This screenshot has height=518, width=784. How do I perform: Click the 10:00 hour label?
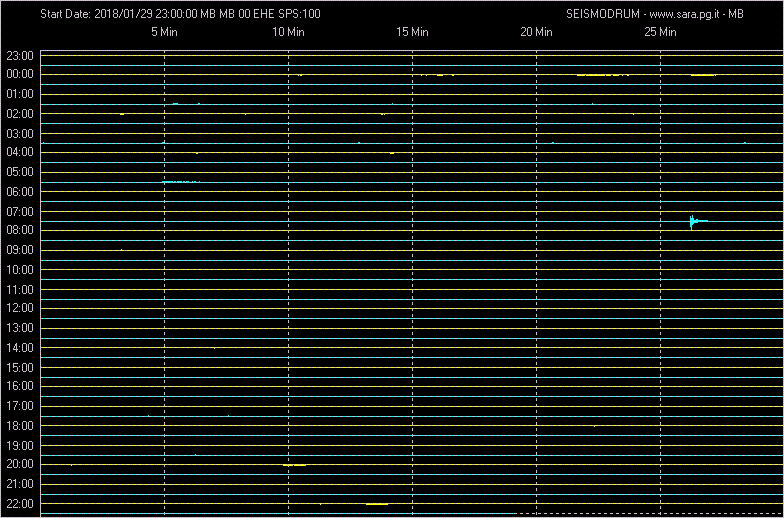[x=20, y=270]
